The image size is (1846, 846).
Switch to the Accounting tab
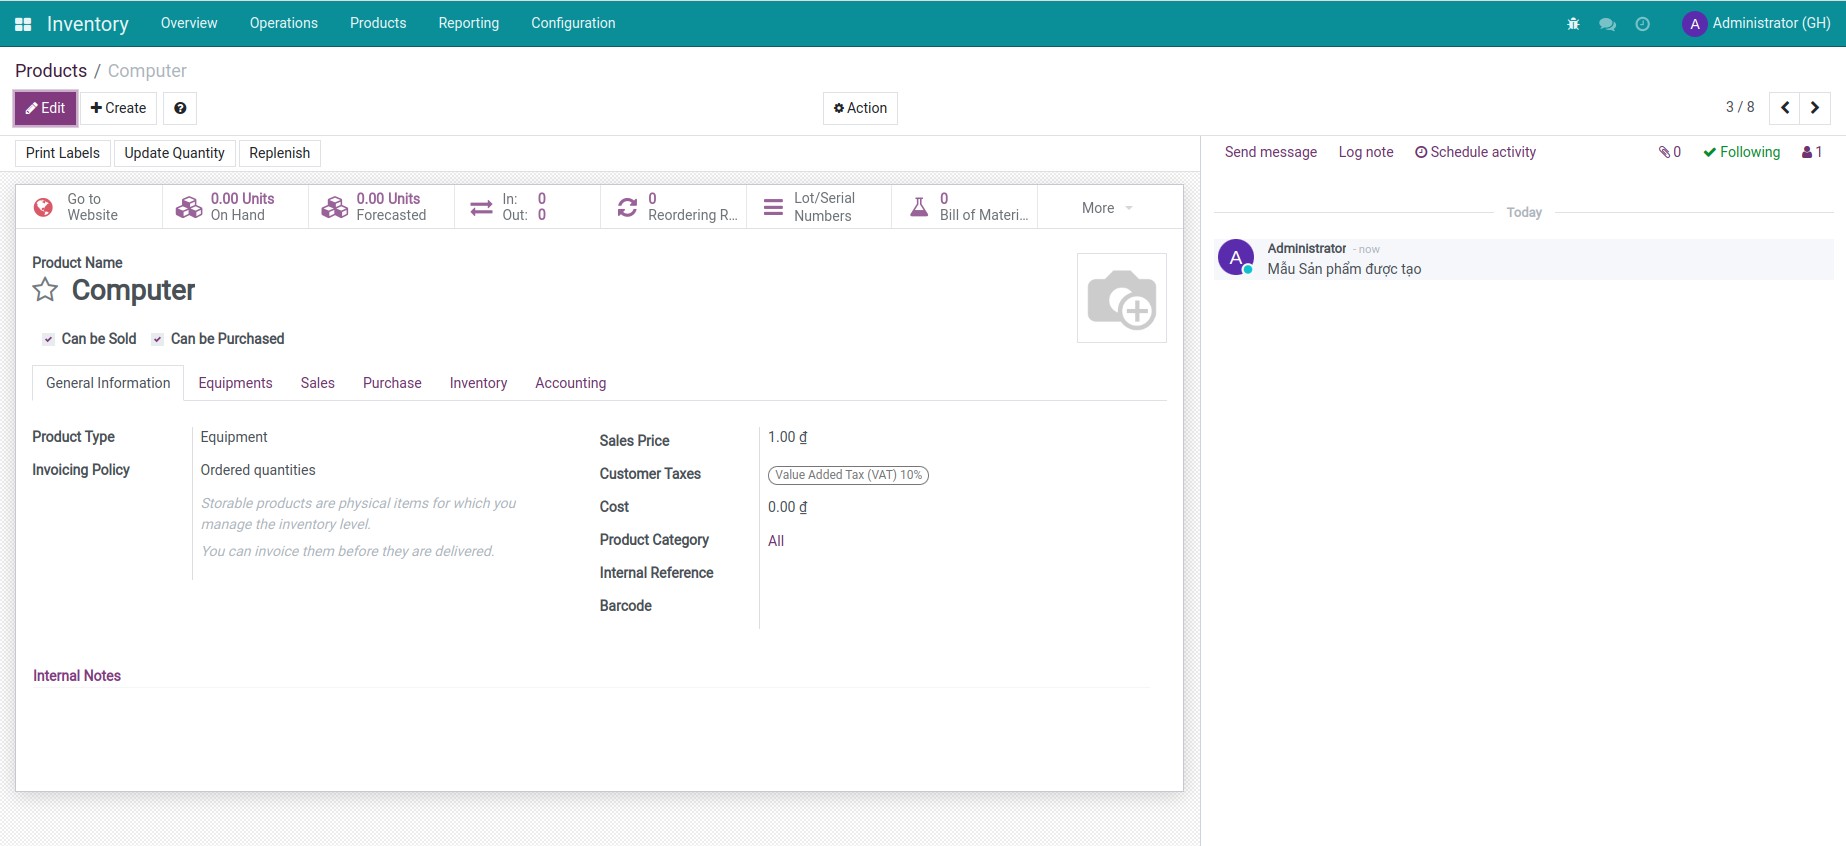point(570,383)
